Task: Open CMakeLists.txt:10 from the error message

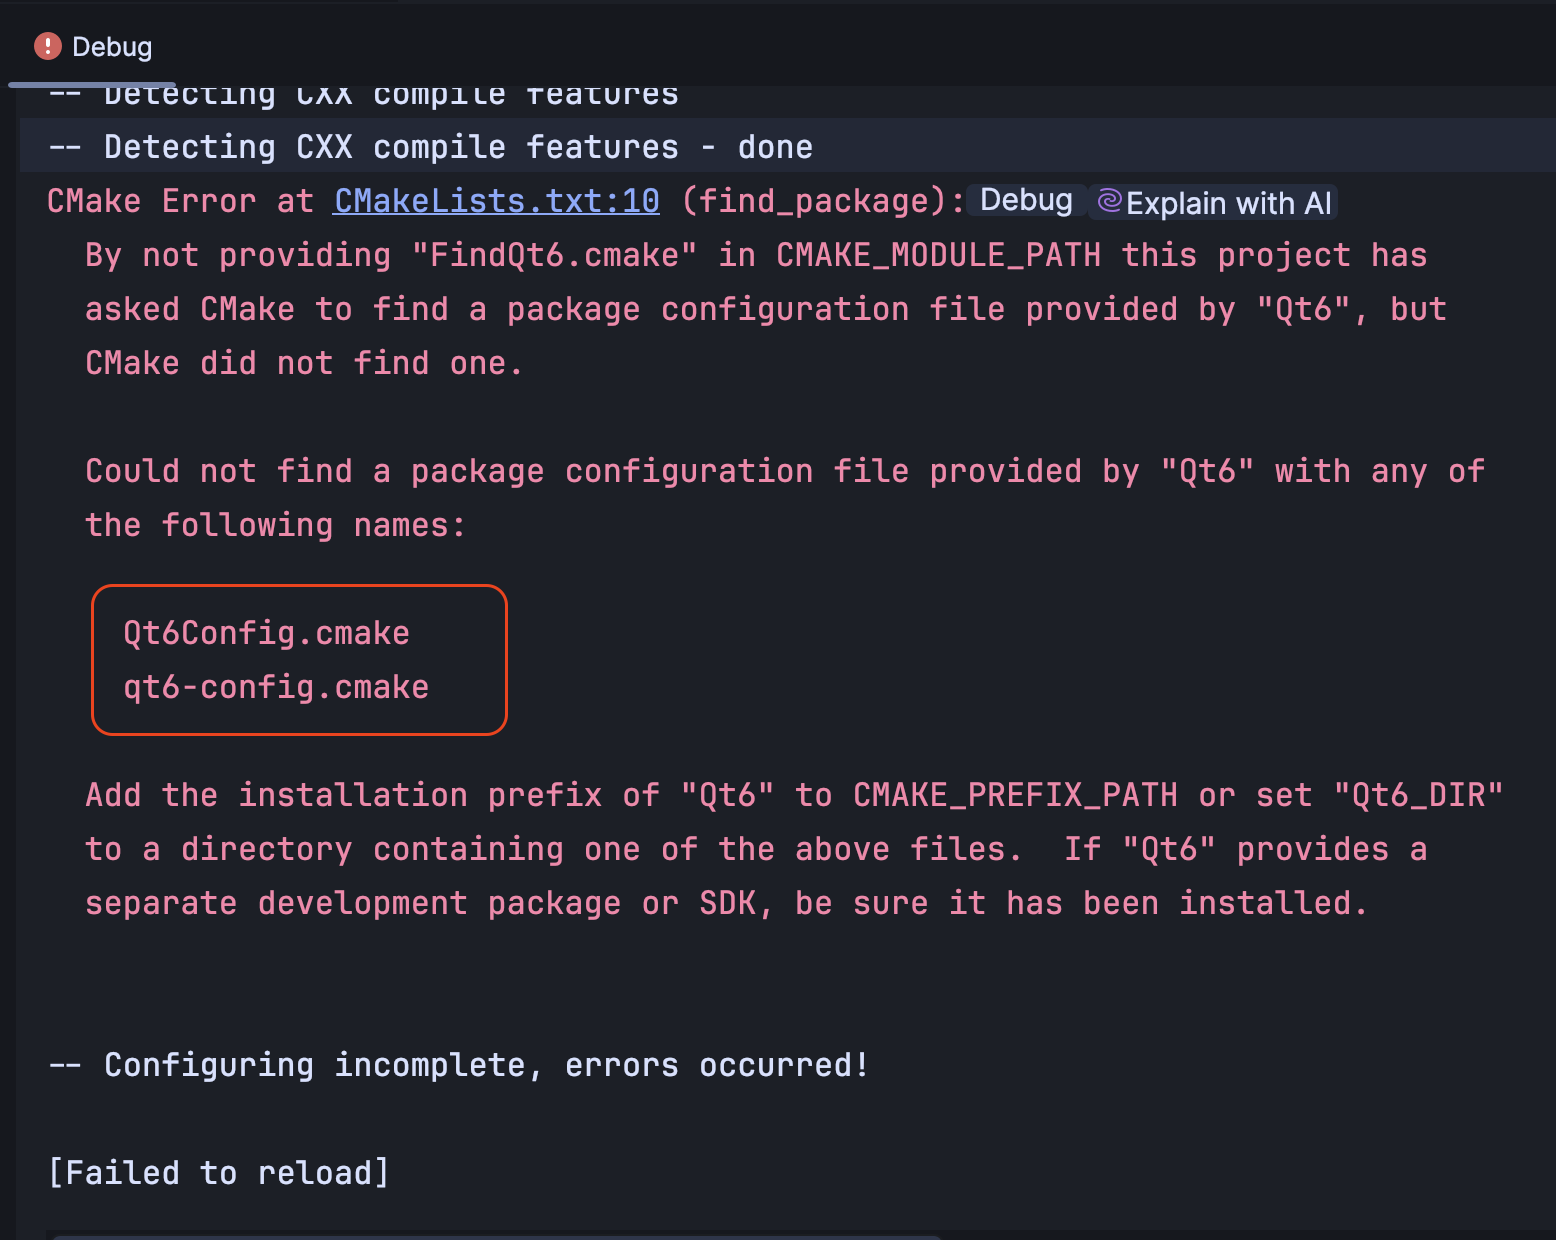Action: (495, 201)
